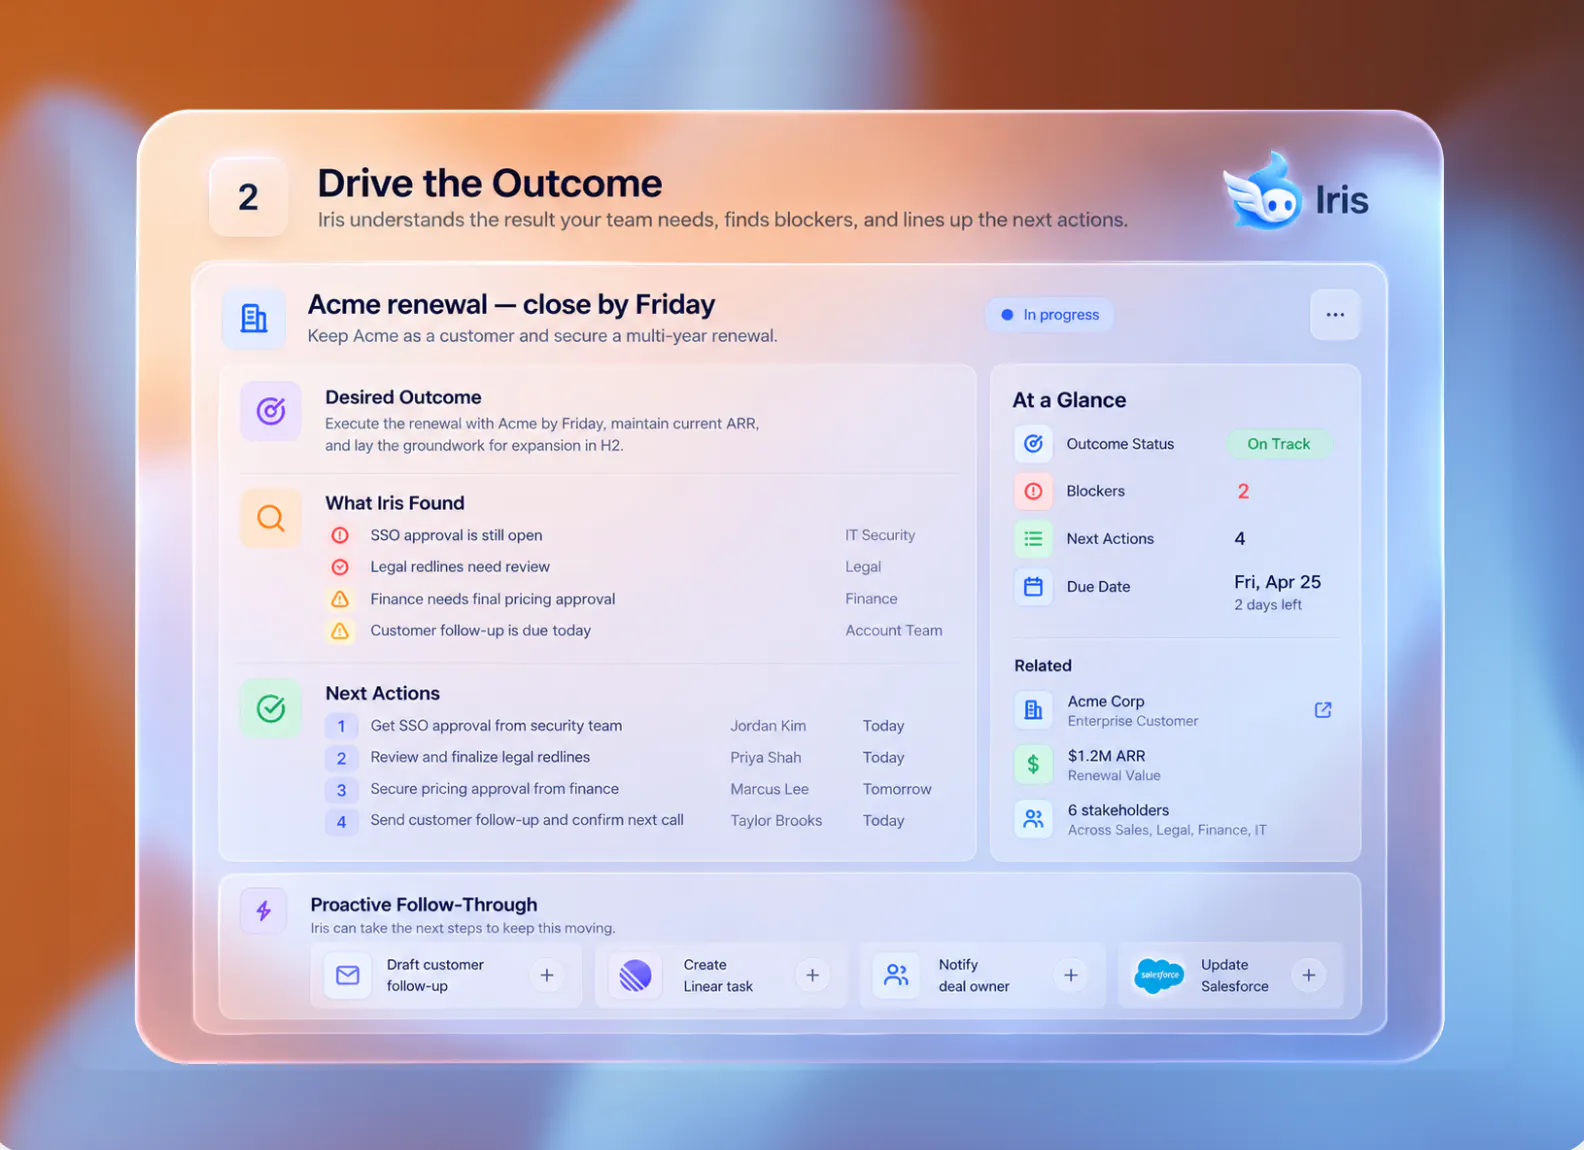Click the Linear logo icon
Screen dimensions: 1584x1150
(635, 975)
